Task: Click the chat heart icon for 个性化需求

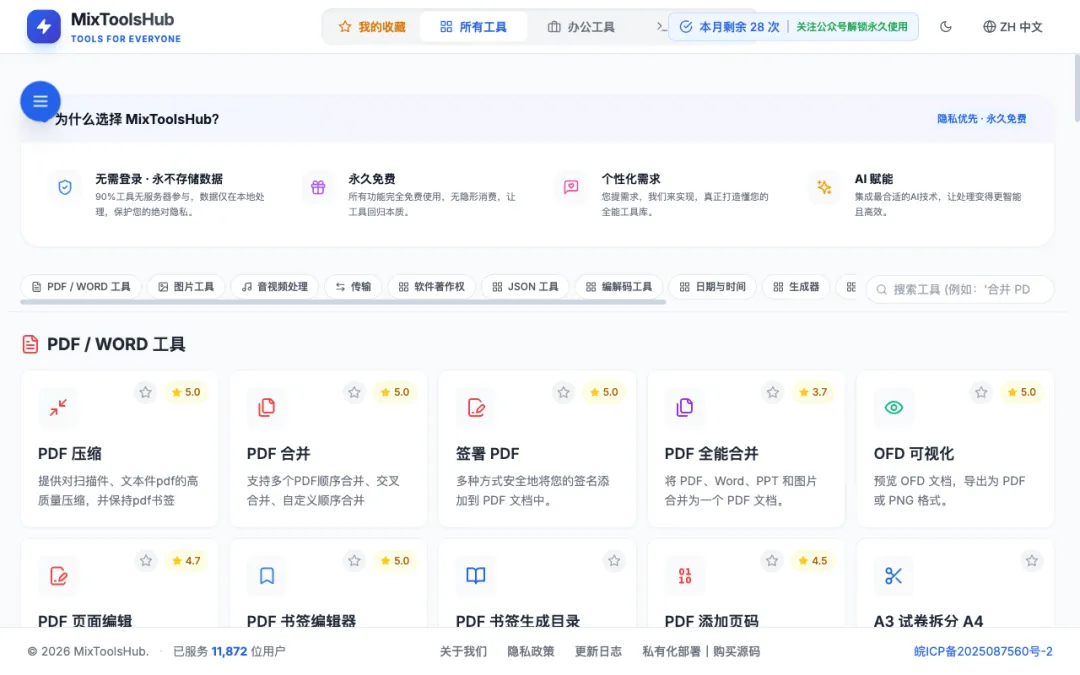Action: (571, 187)
